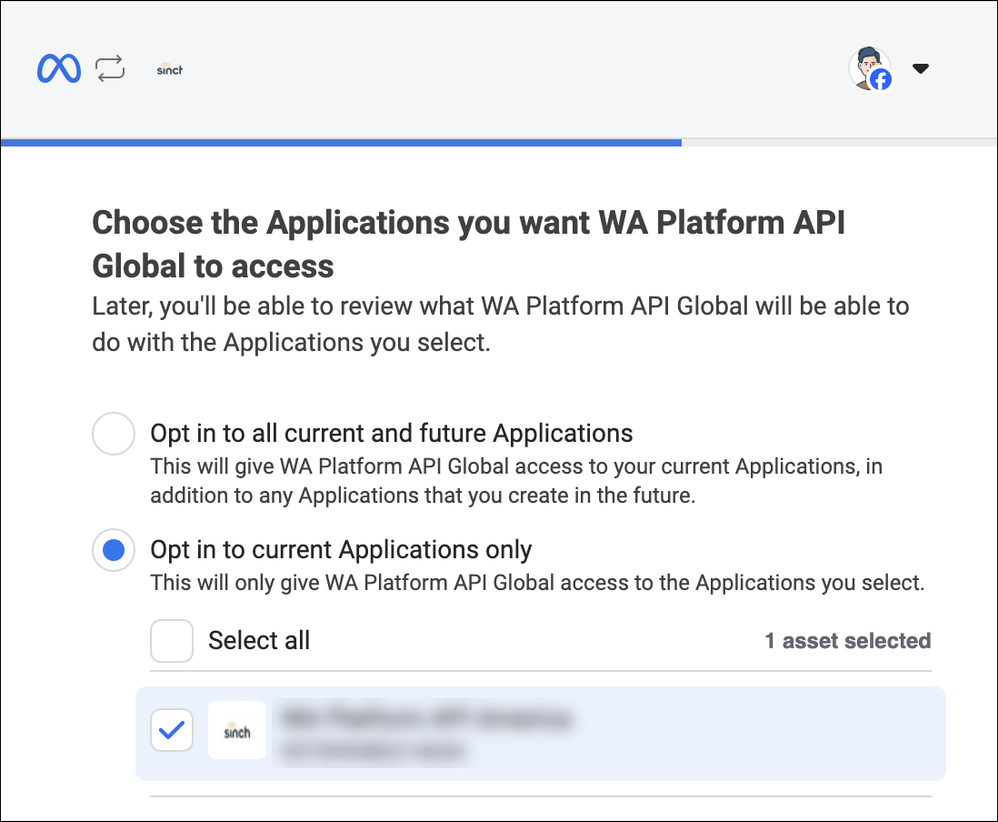Click the Facebook badge on the avatar
Image resolution: width=998 pixels, height=822 pixels.
point(882,80)
